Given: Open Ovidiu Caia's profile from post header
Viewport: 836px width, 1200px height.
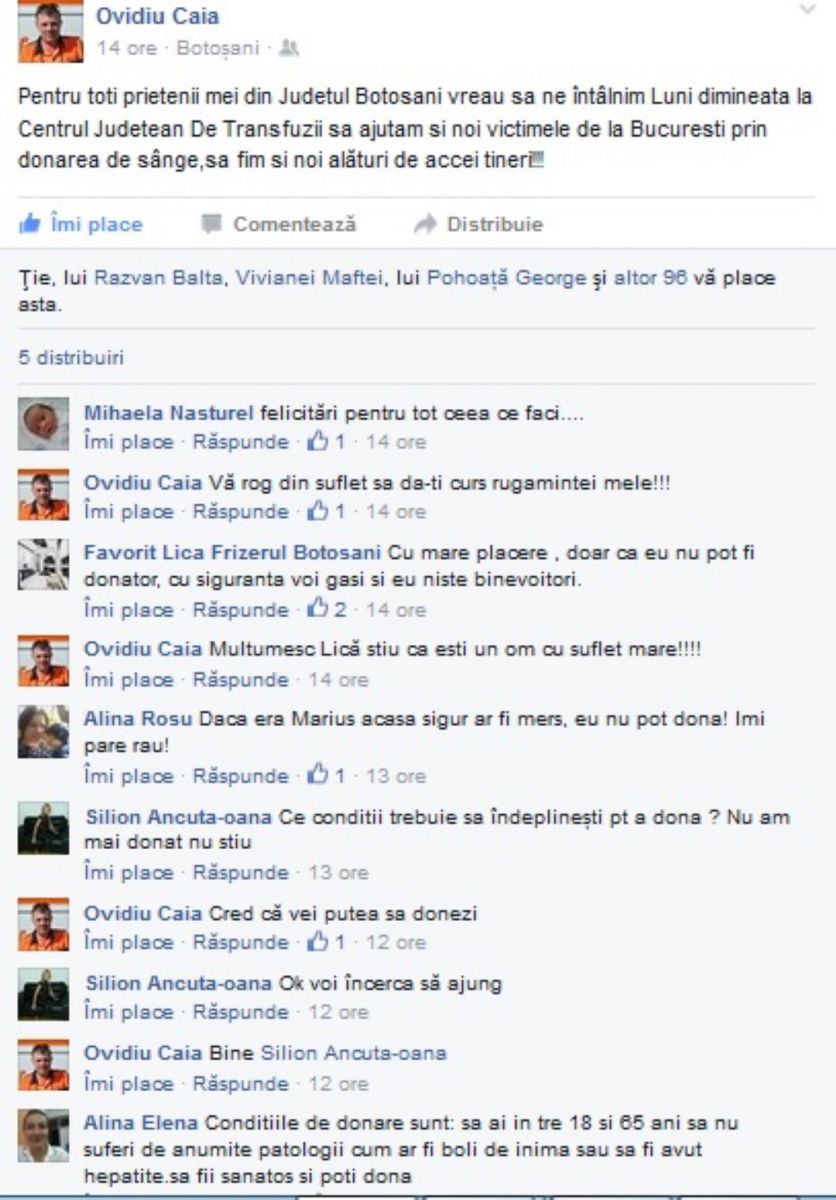Looking at the screenshot, I should [157, 16].
